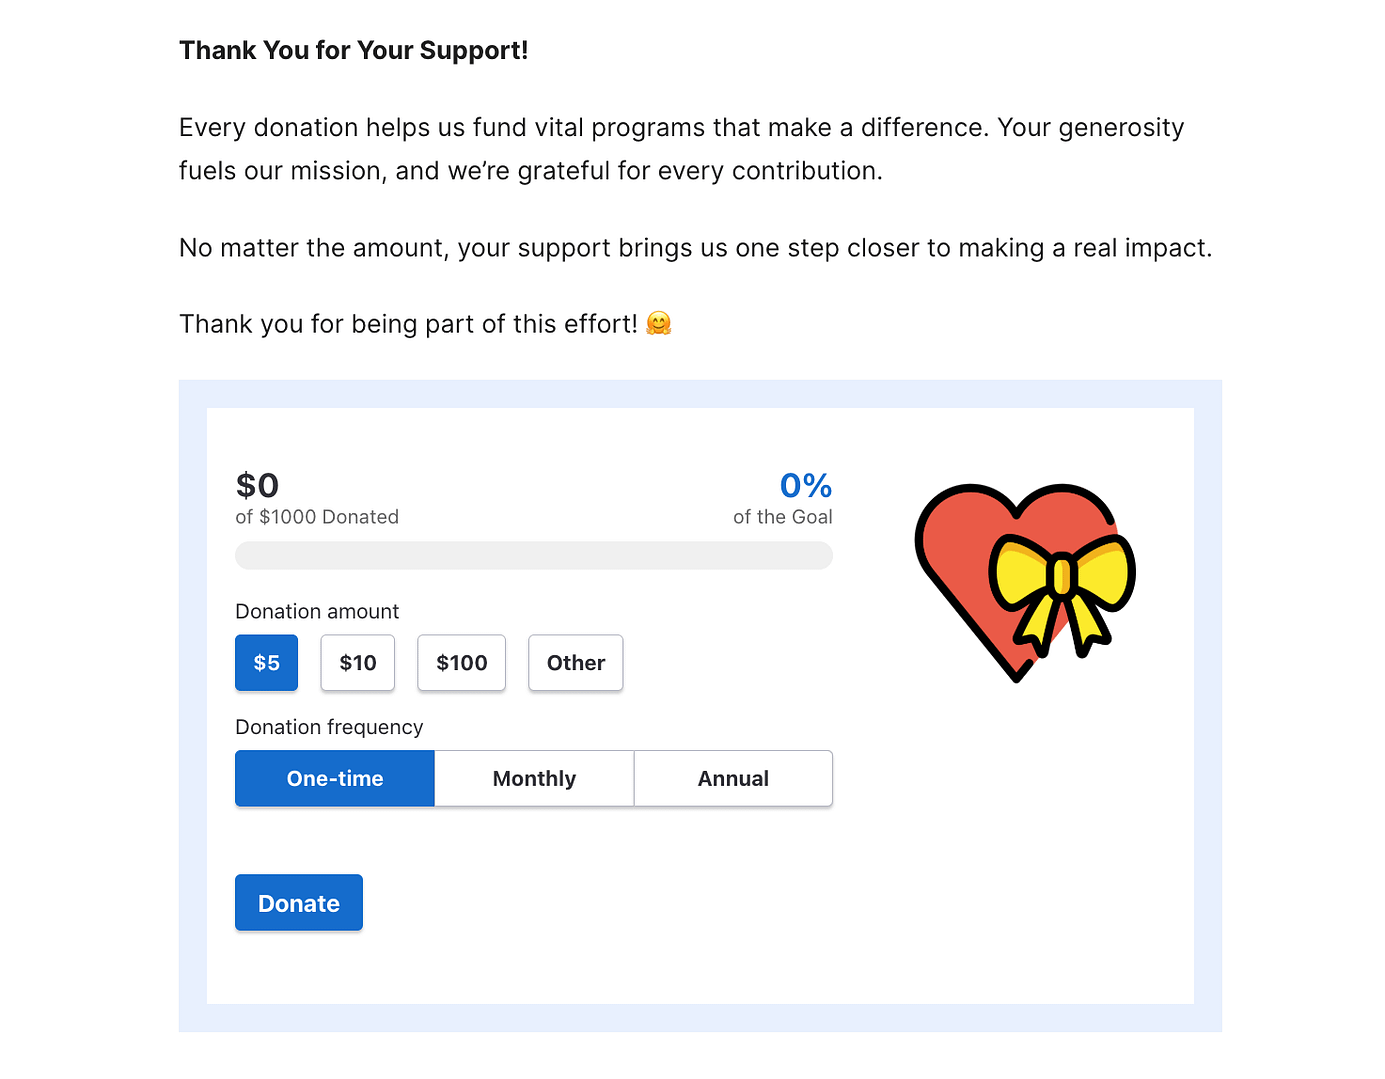This screenshot has height=1079, width=1385.
Task: Select the $10 donation amount
Action: click(357, 663)
